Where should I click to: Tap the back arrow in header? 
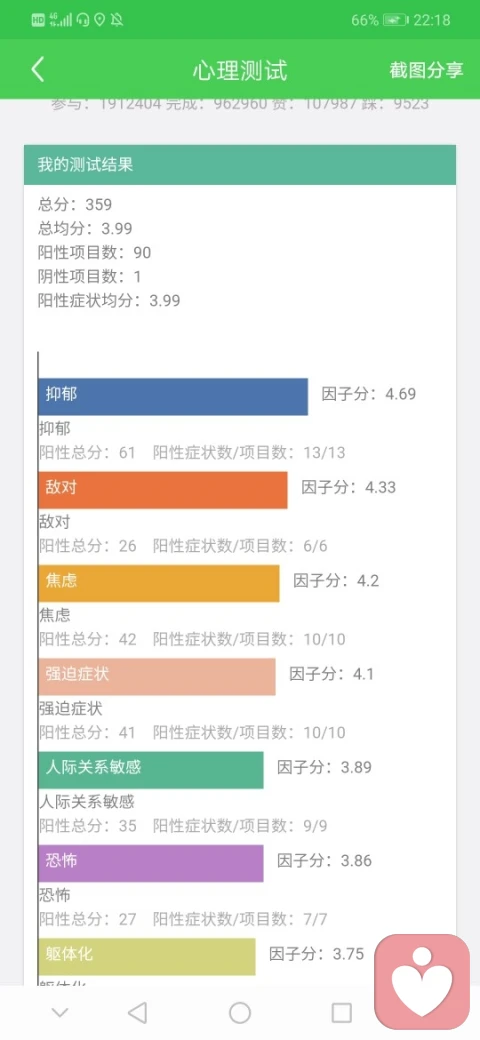point(38,70)
